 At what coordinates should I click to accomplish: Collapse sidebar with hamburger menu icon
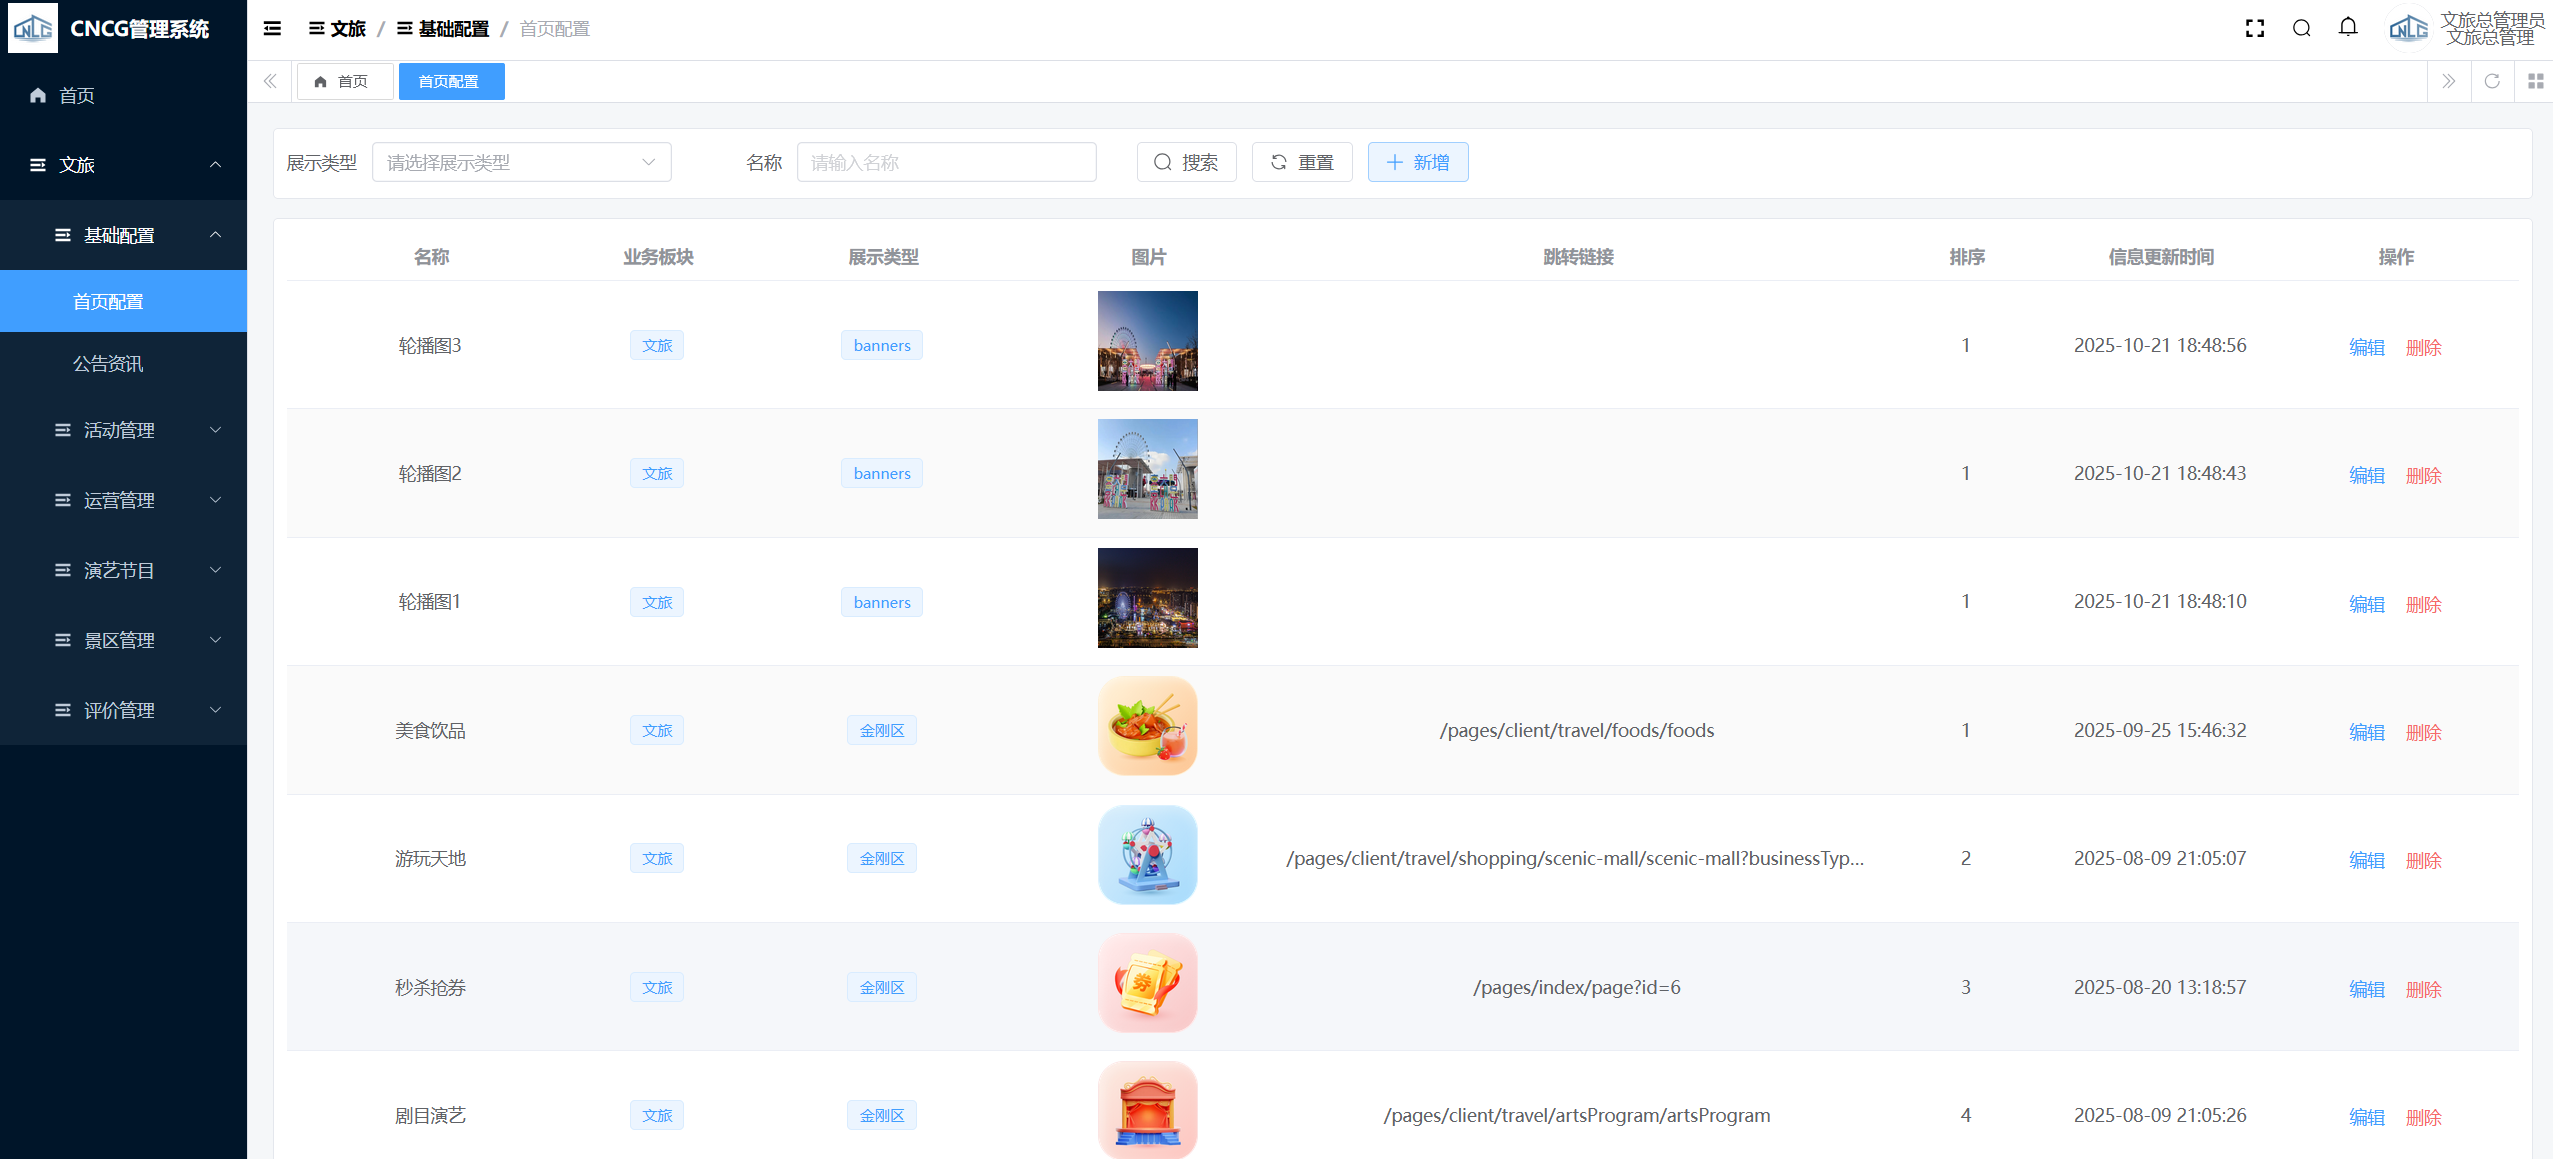[x=272, y=28]
